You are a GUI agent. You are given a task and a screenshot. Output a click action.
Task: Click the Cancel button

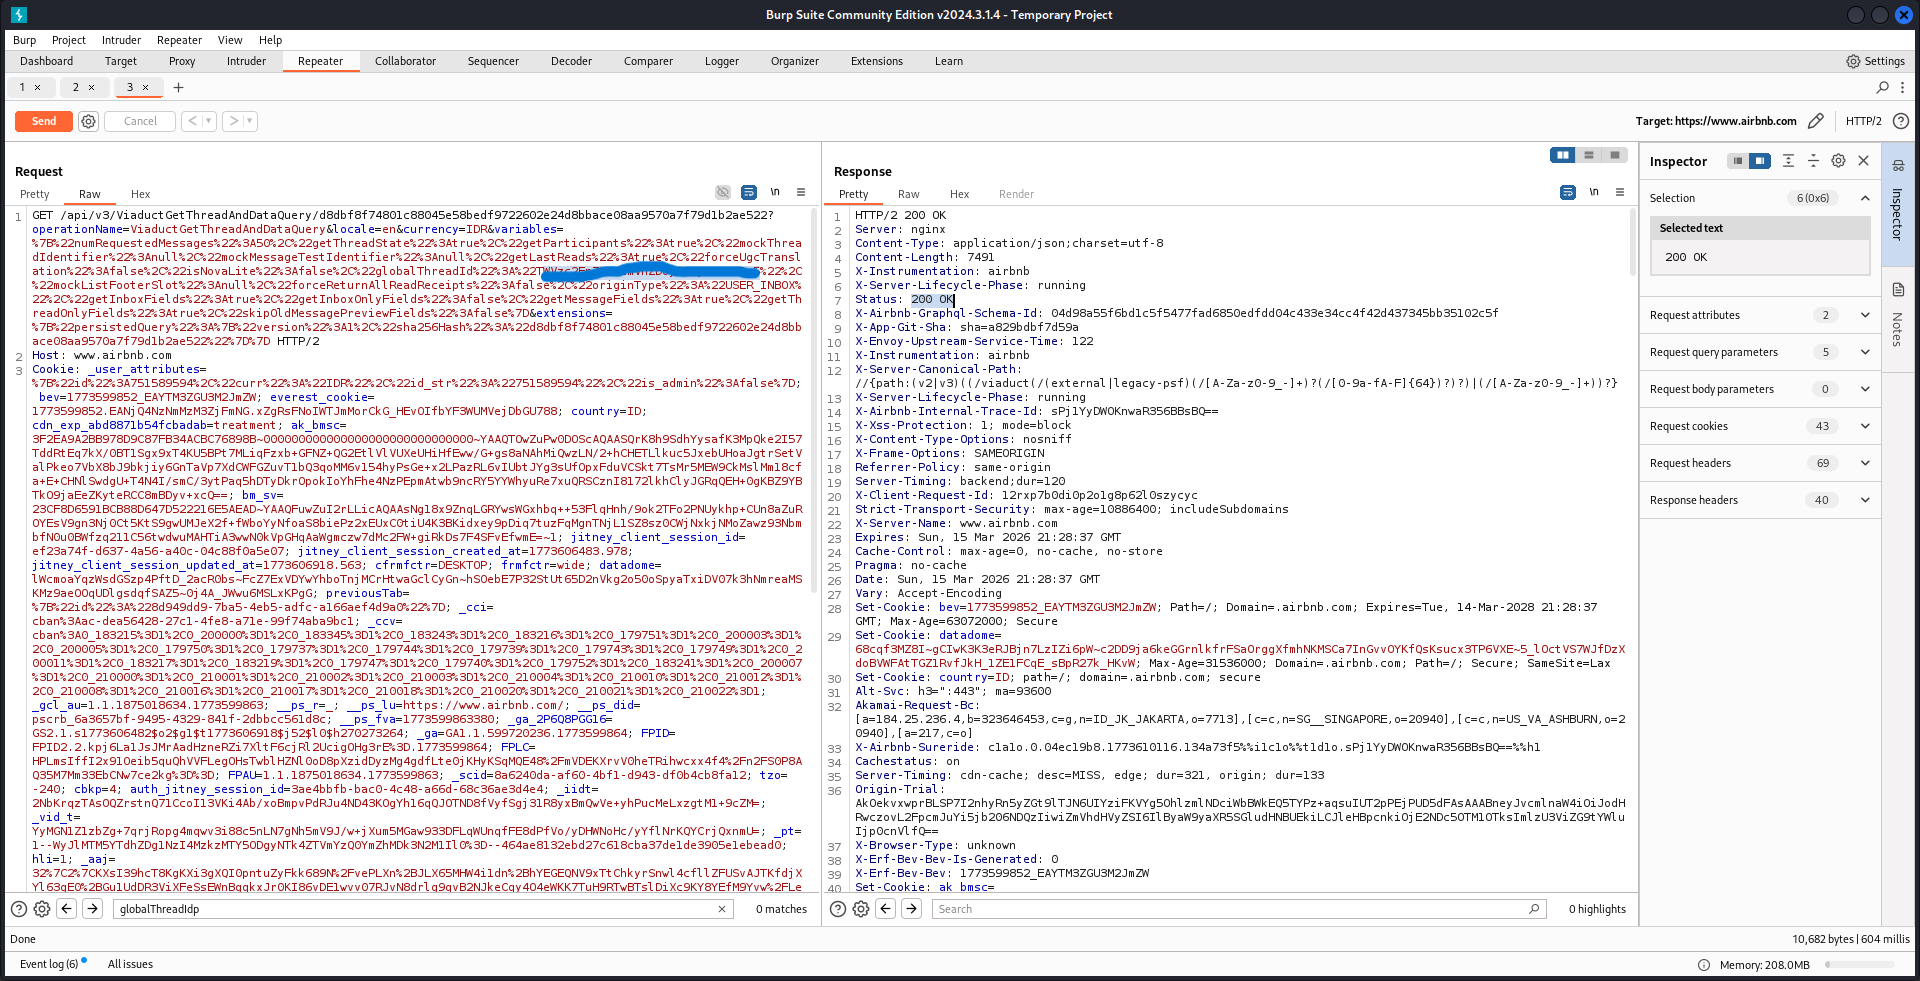click(139, 121)
